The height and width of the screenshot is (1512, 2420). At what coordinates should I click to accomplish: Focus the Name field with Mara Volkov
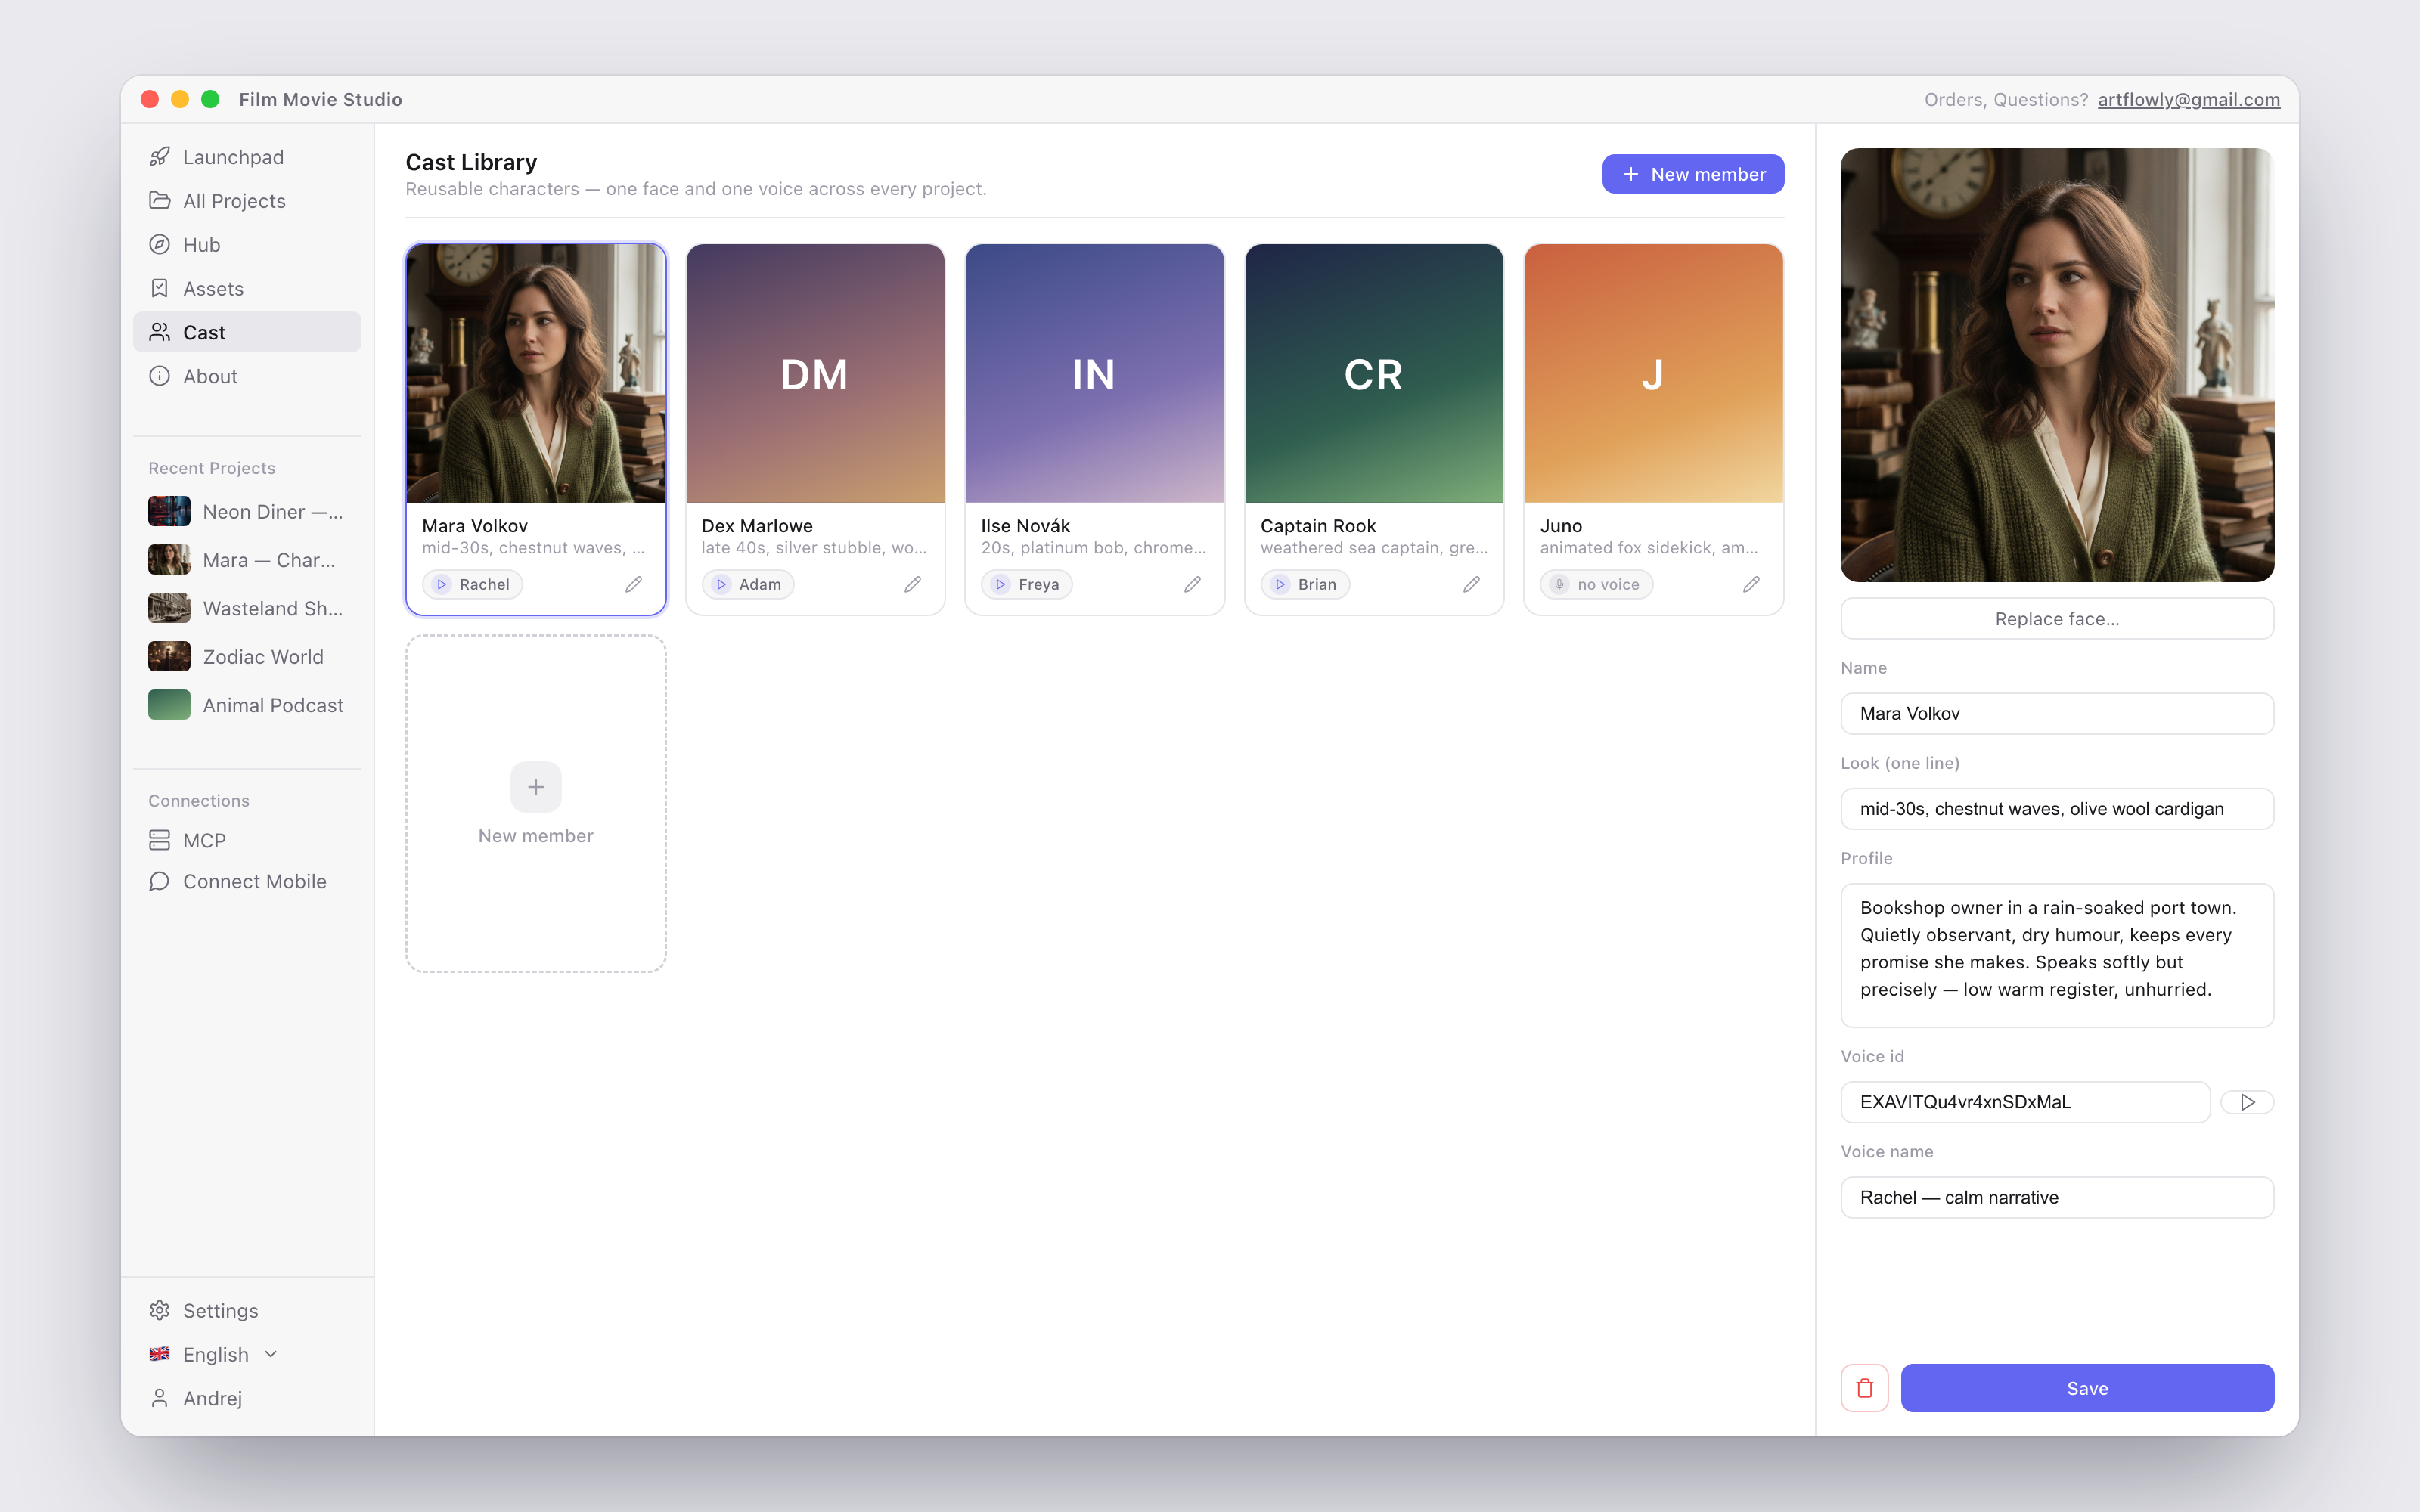tap(2057, 714)
